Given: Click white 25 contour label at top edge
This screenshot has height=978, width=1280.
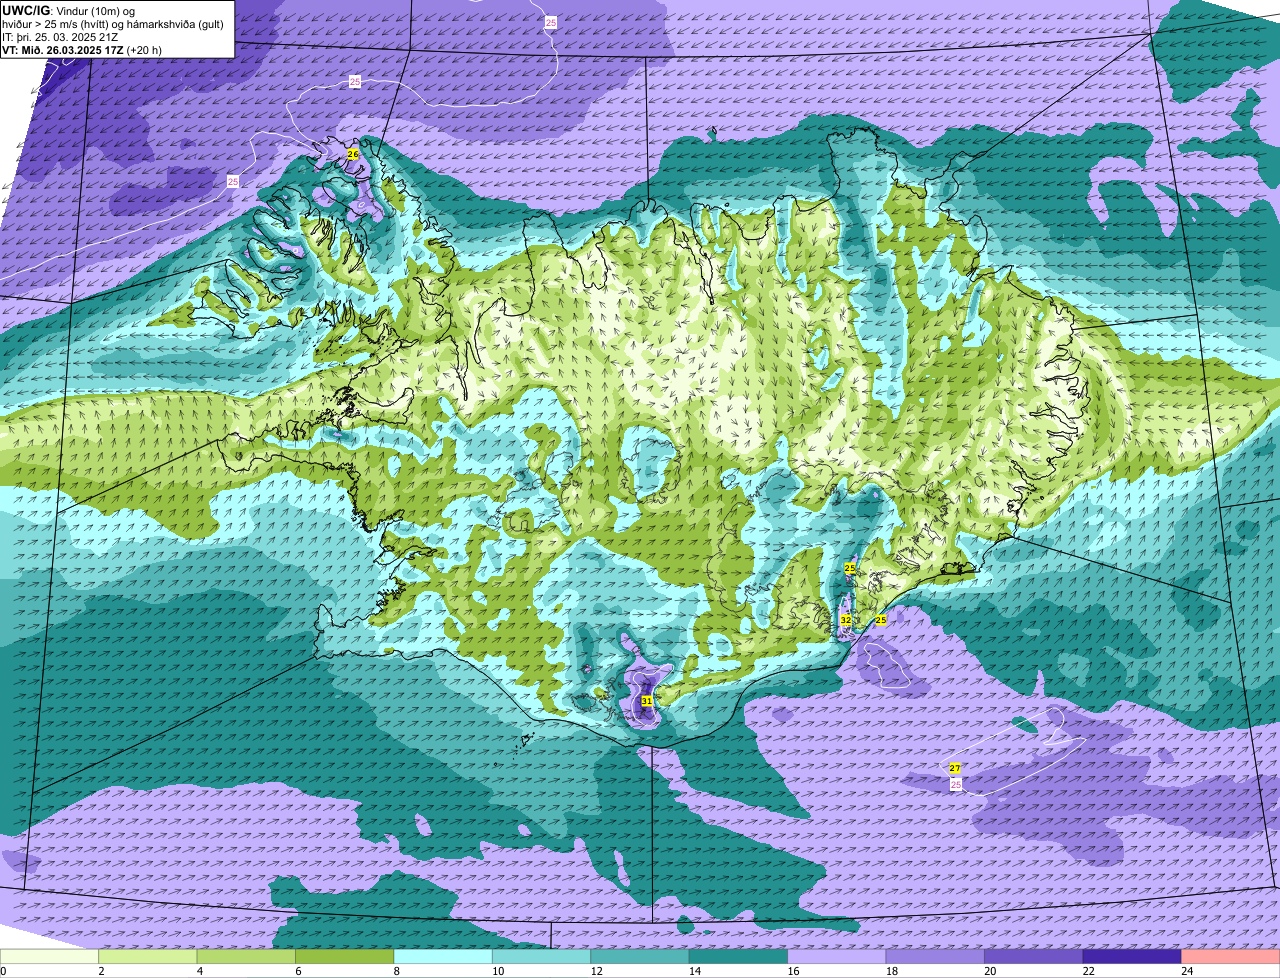Looking at the screenshot, I should coord(551,22).
